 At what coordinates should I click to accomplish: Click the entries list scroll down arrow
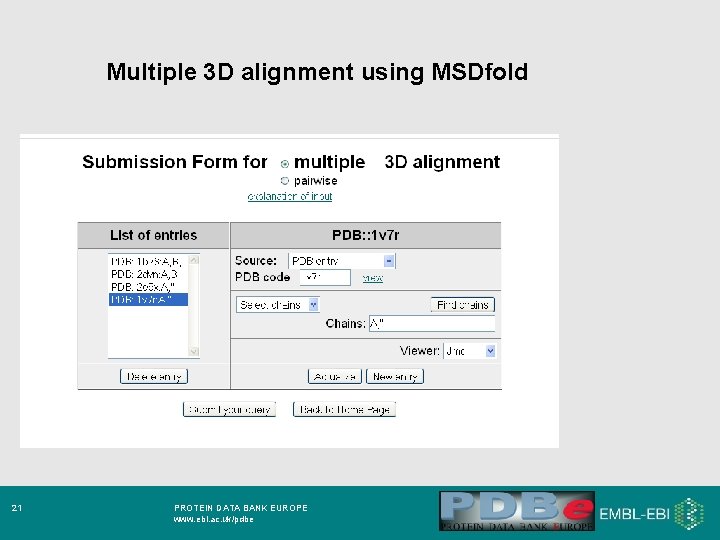194,351
